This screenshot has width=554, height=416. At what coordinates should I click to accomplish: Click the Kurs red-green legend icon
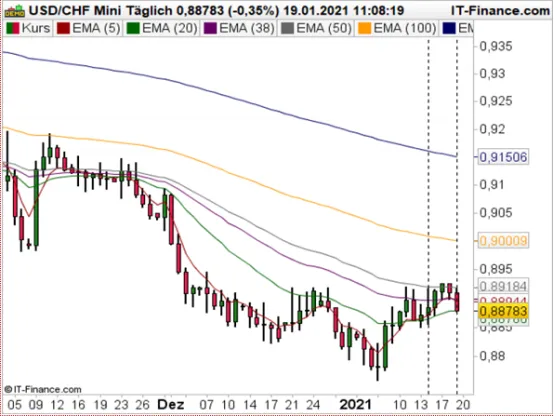click(13, 28)
